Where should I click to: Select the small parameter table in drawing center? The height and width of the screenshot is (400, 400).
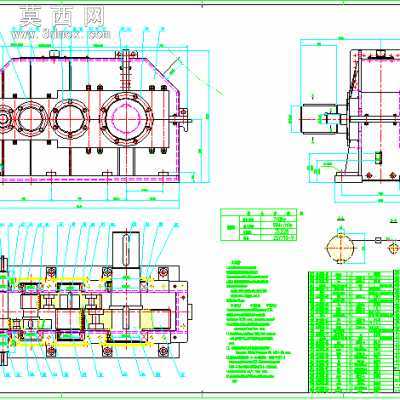tap(258, 225)
